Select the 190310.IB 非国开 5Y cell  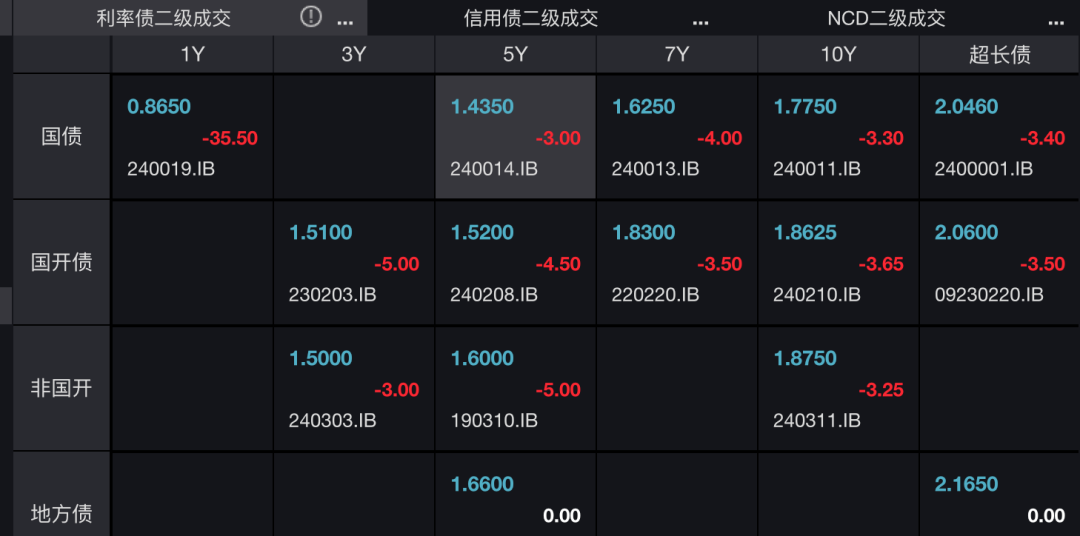pos(515,390)
